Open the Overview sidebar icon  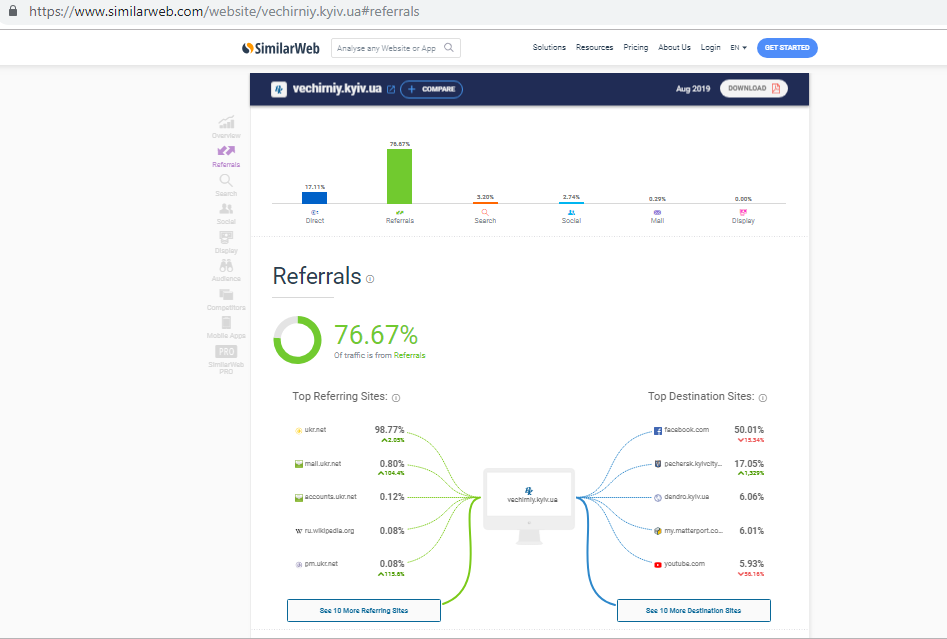point(226,123)
